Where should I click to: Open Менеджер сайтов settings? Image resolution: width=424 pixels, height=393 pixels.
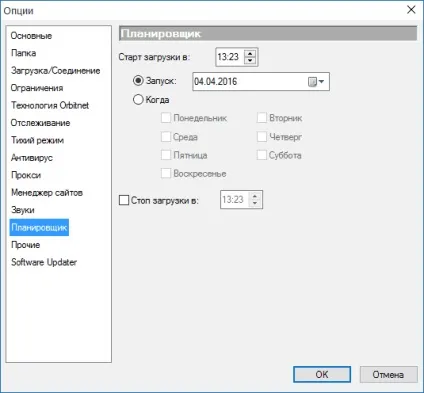pos(47,192)
